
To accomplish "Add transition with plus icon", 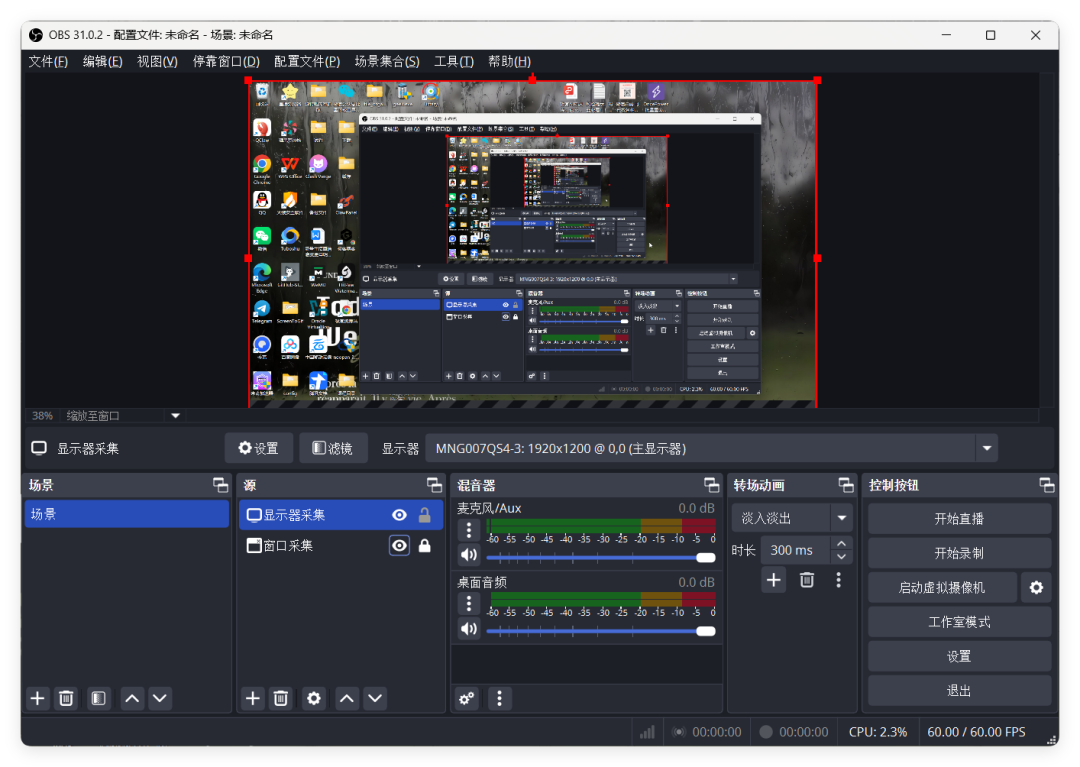I will pyautogui.click(x=773, y=580).
